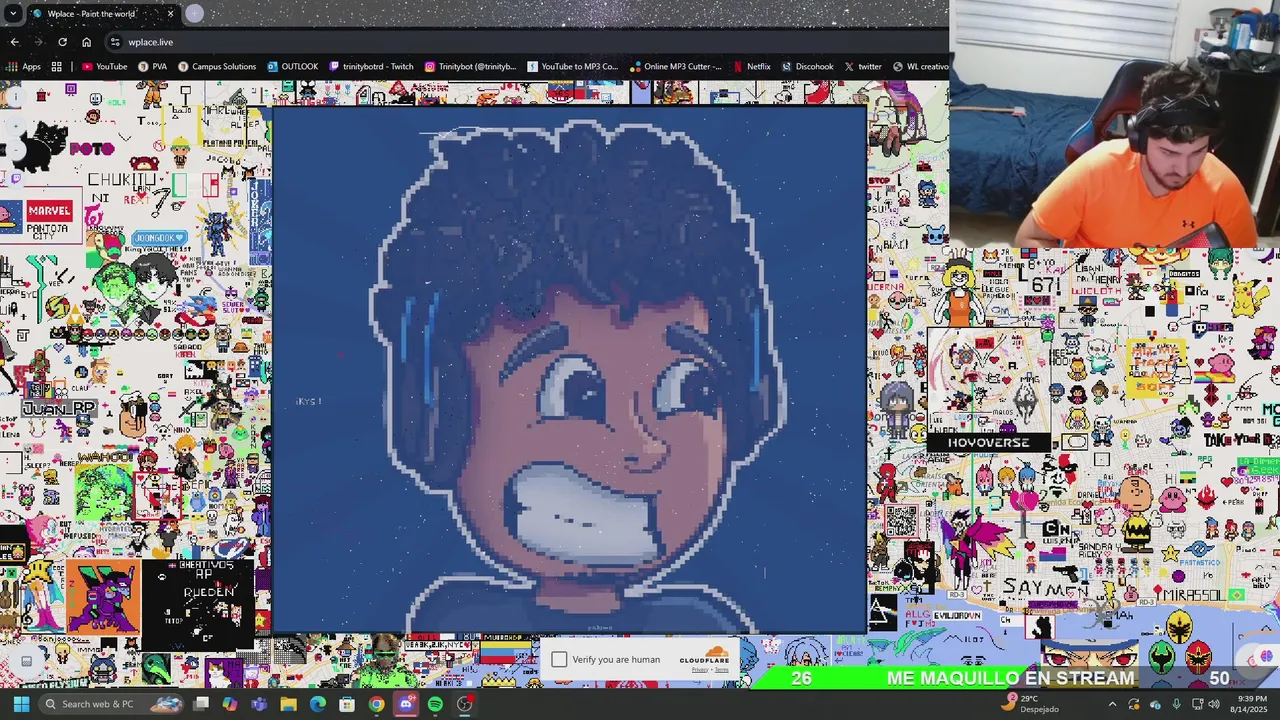Screen dimensions: 1280x720
Task: Open the trinitybotrd - Twitch bookmark
Action: click(370, 66)
